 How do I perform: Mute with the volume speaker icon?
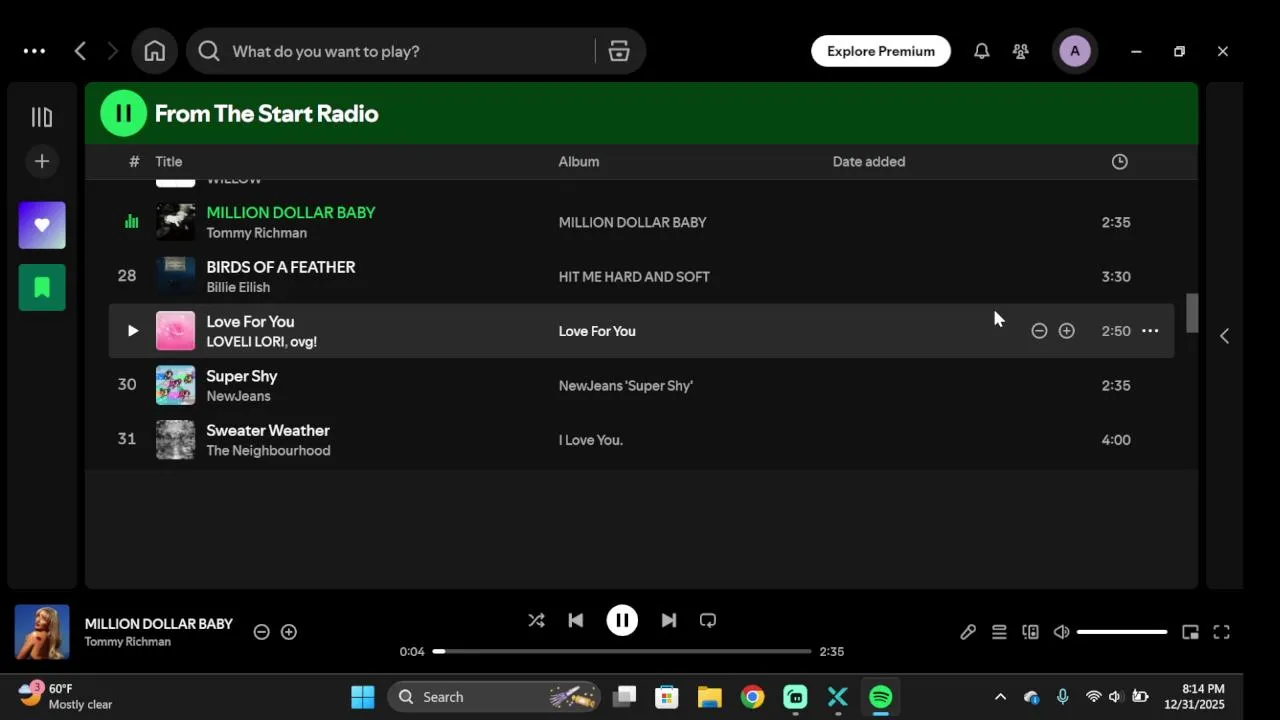point(1061,632)
